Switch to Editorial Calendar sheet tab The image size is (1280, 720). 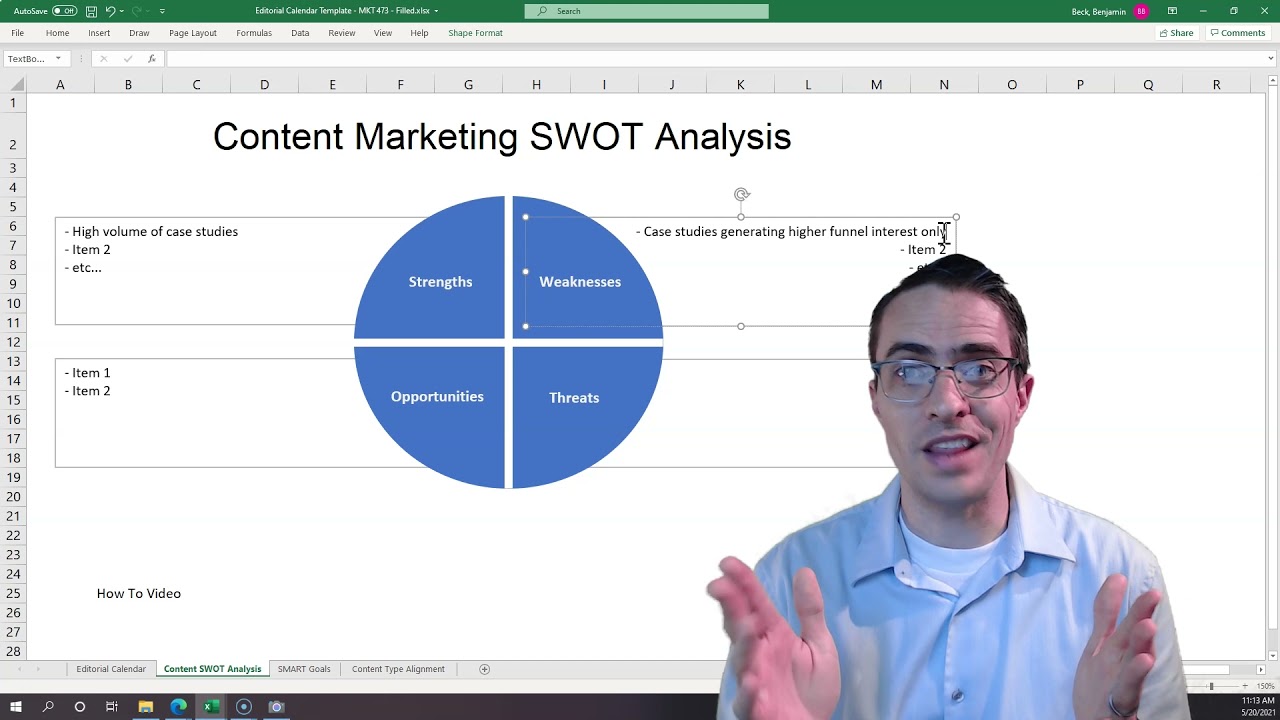(111, 669)
